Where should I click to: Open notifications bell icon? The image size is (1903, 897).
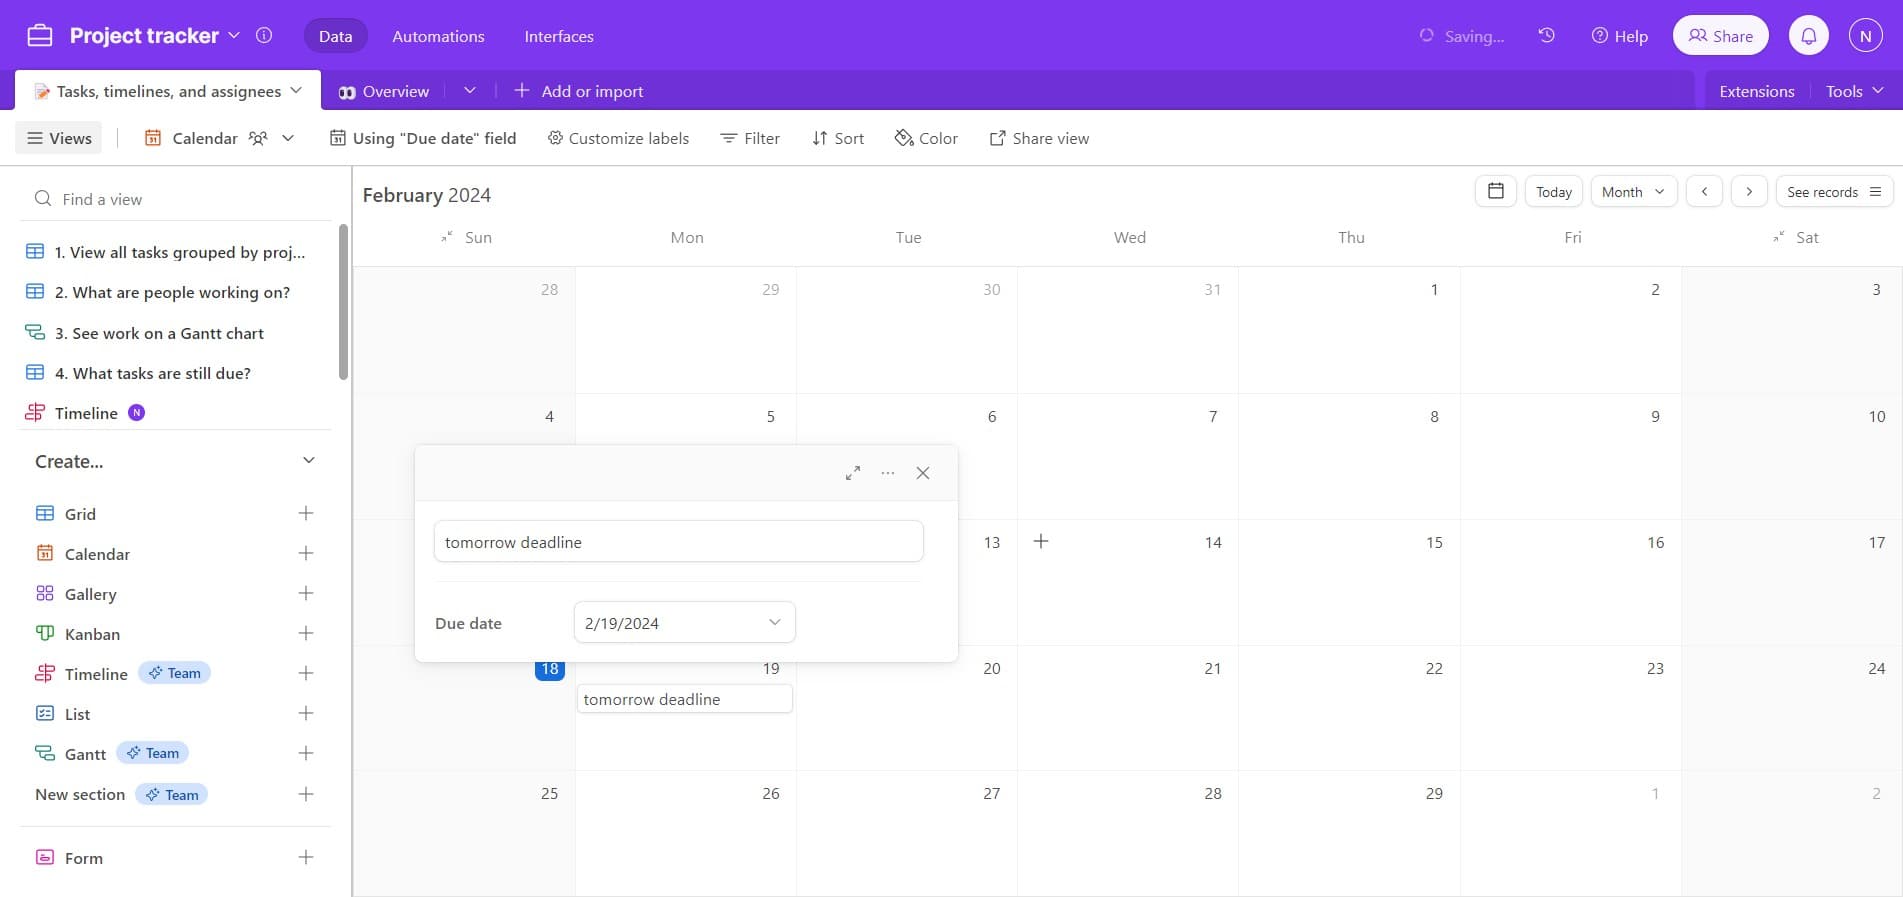[1809, 36]
